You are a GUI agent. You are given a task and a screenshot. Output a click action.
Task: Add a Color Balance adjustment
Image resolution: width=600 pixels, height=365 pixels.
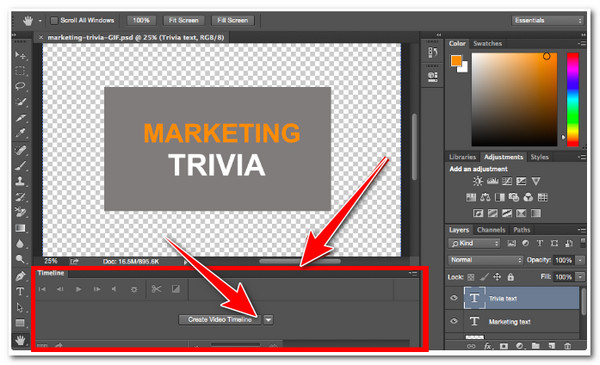click(x=485, y=197)
